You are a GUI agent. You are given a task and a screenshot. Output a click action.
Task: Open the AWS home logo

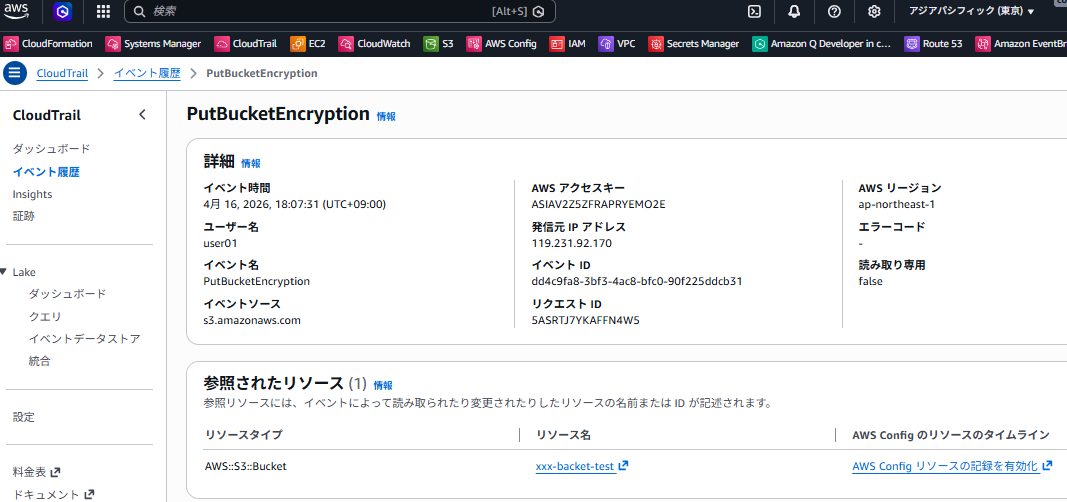click(x=16, y=11)
